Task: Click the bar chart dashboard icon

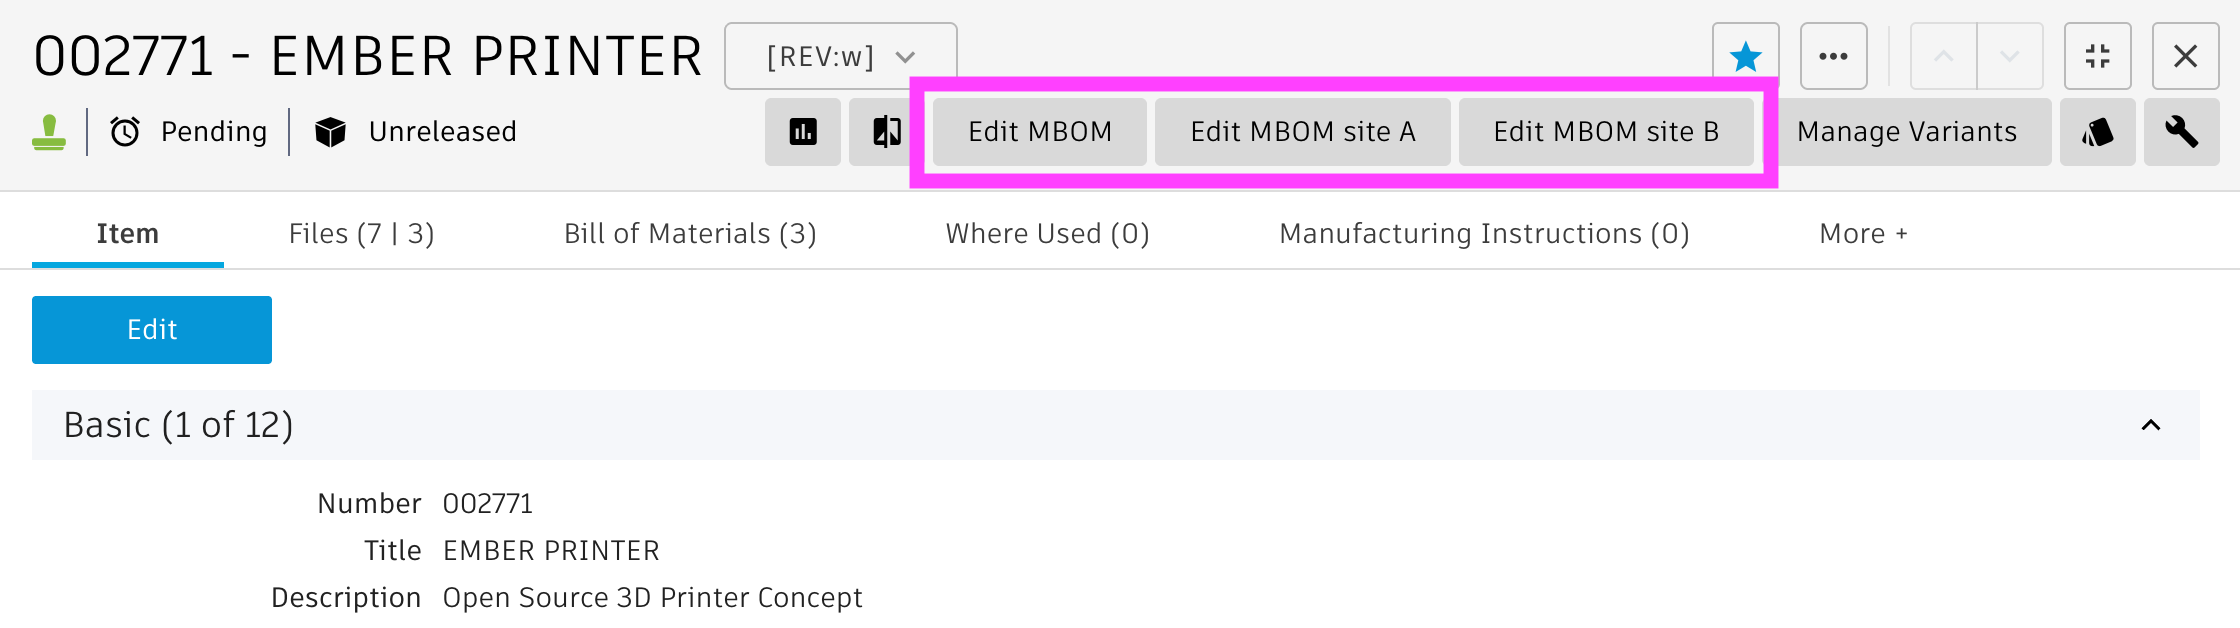Action: coord(803,132)
